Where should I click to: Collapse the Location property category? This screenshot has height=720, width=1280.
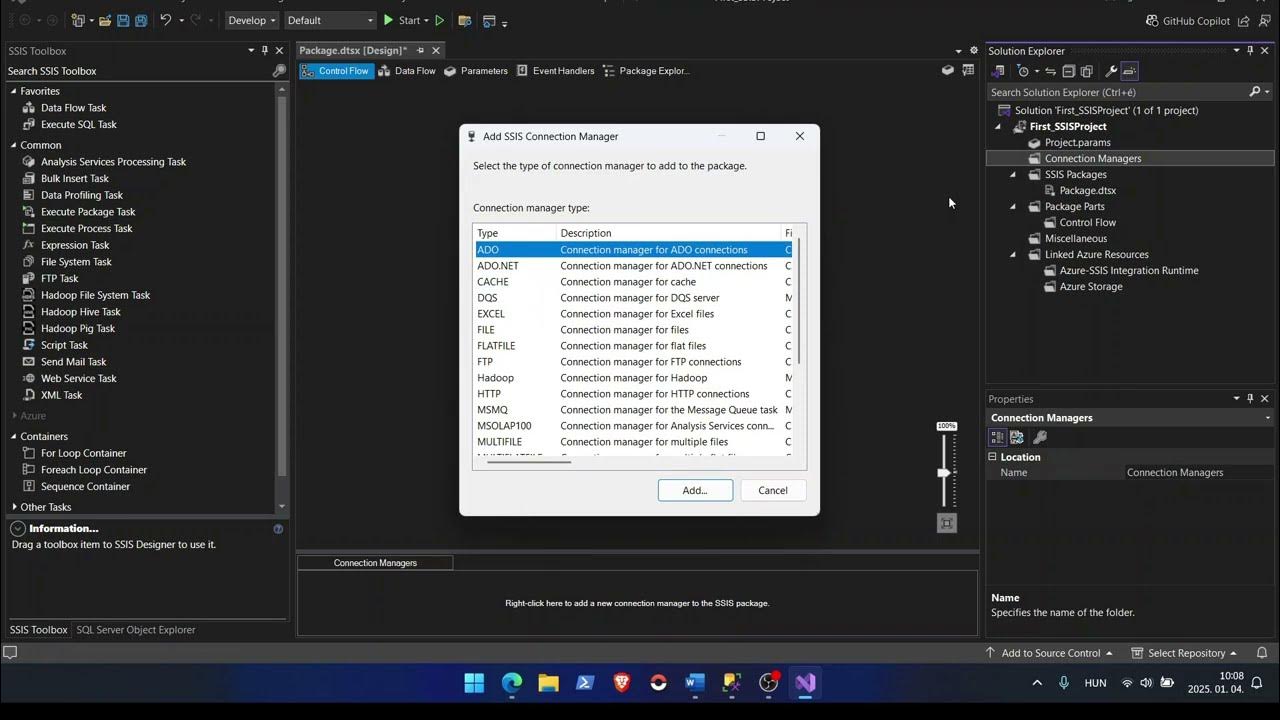click(x=993, y=457)
